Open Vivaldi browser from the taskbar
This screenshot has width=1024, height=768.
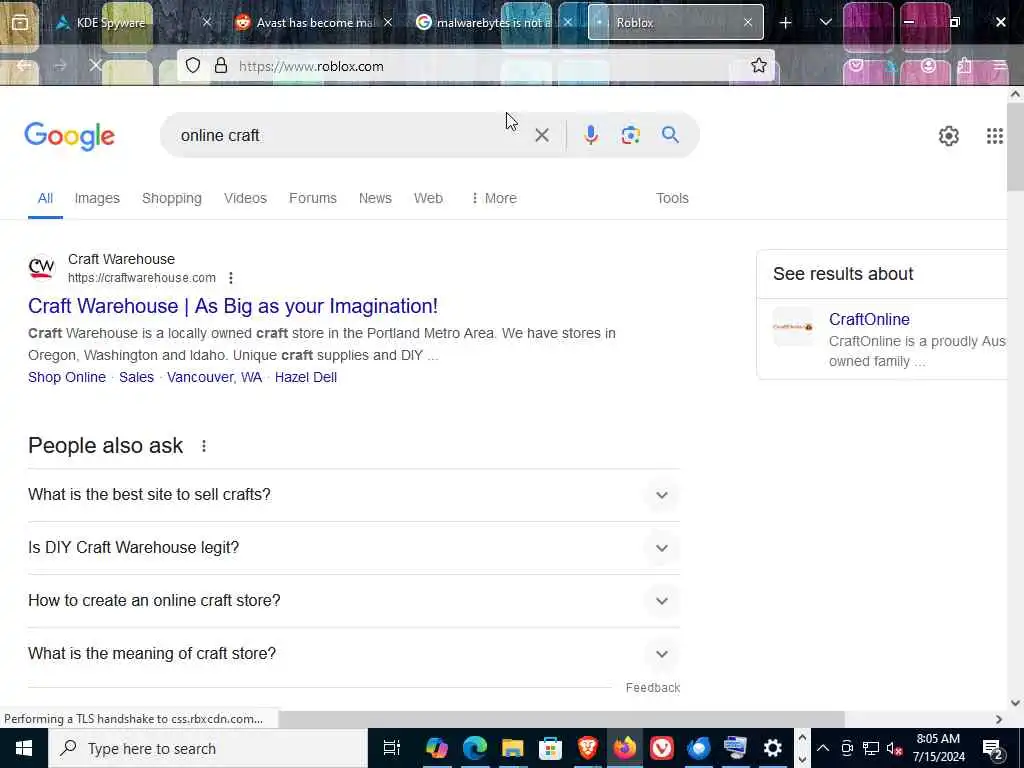pyautogui.click(x=662, y=748)
